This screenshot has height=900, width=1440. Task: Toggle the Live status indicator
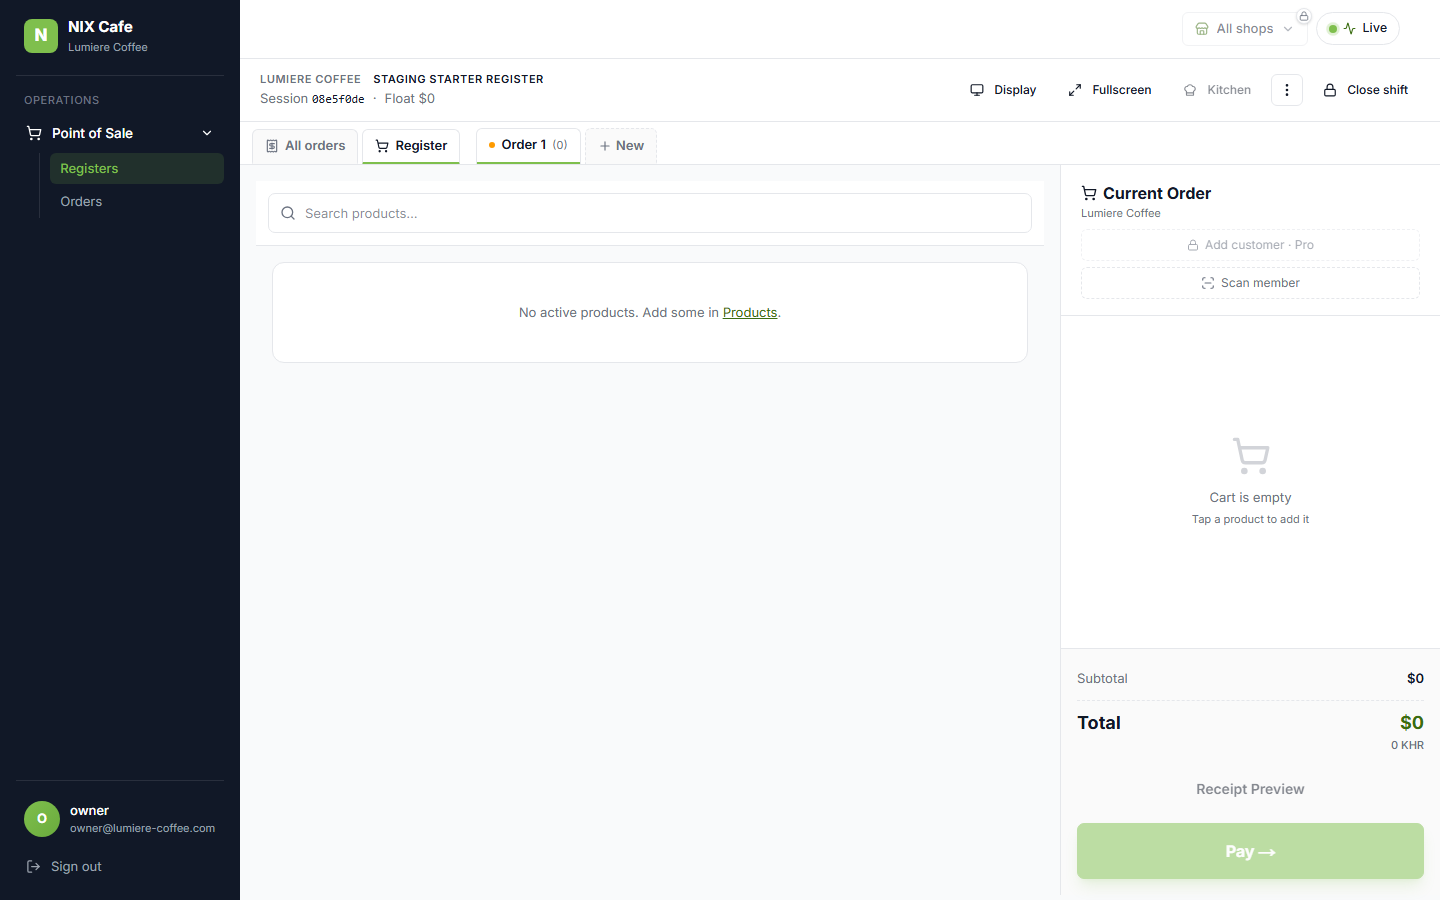pyautogui.click(x=1358, y=28)
